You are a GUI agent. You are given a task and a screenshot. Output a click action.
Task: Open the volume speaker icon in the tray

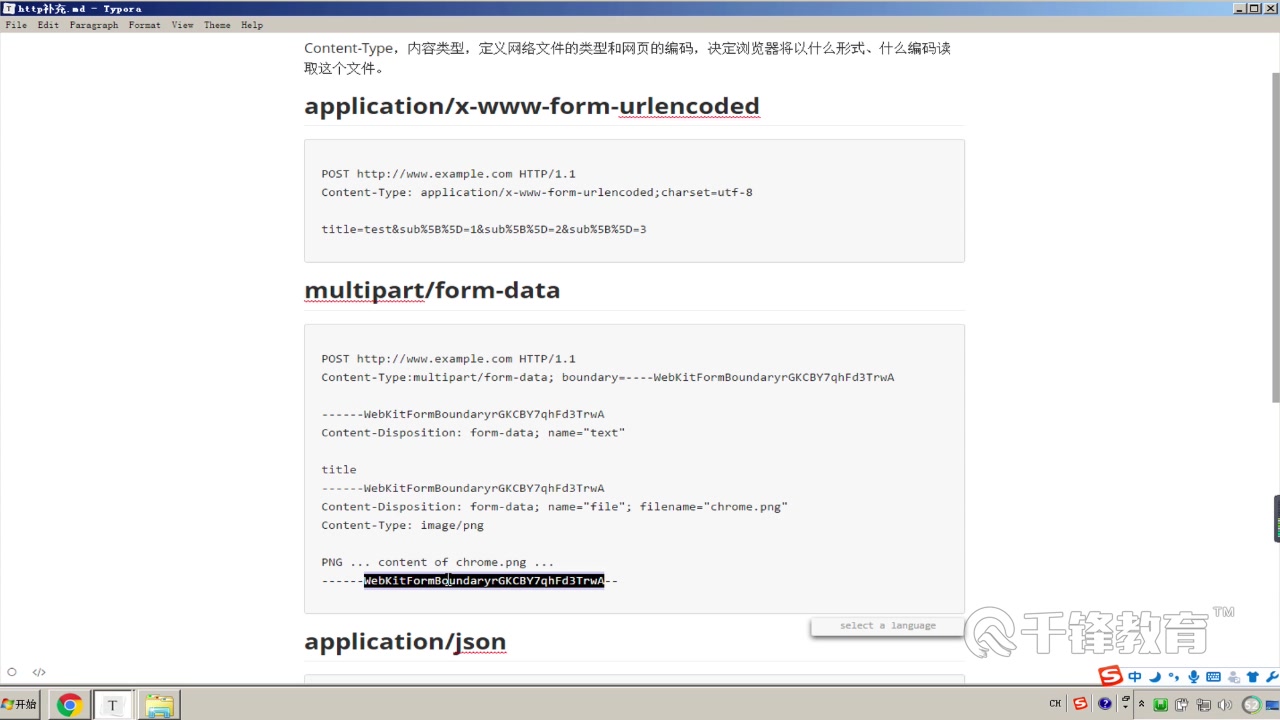pyautogui.click(x=1225, y=704)
